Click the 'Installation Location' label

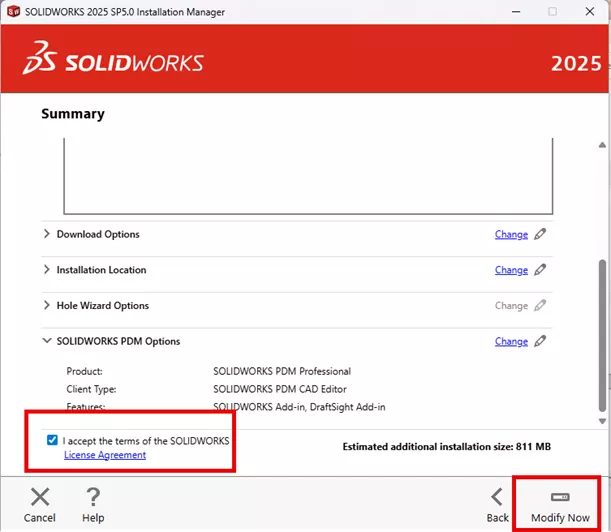(101, 270)
